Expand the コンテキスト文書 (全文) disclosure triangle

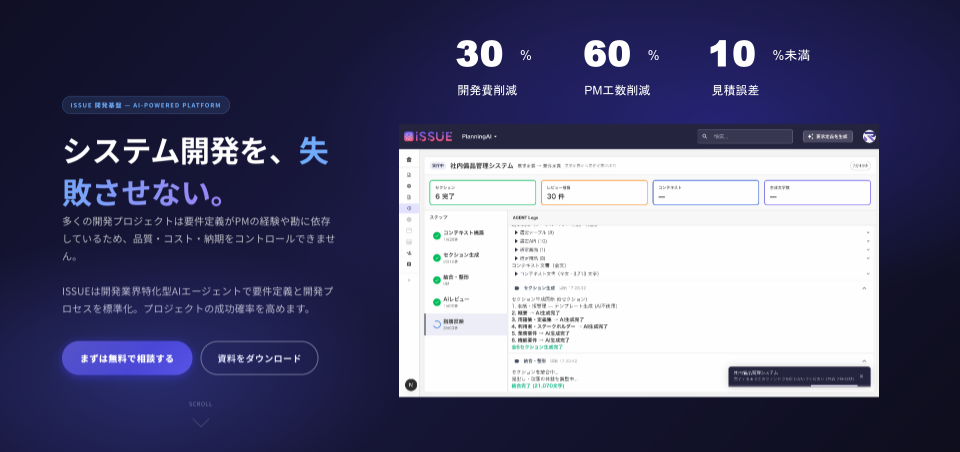[x=514, y=274]
